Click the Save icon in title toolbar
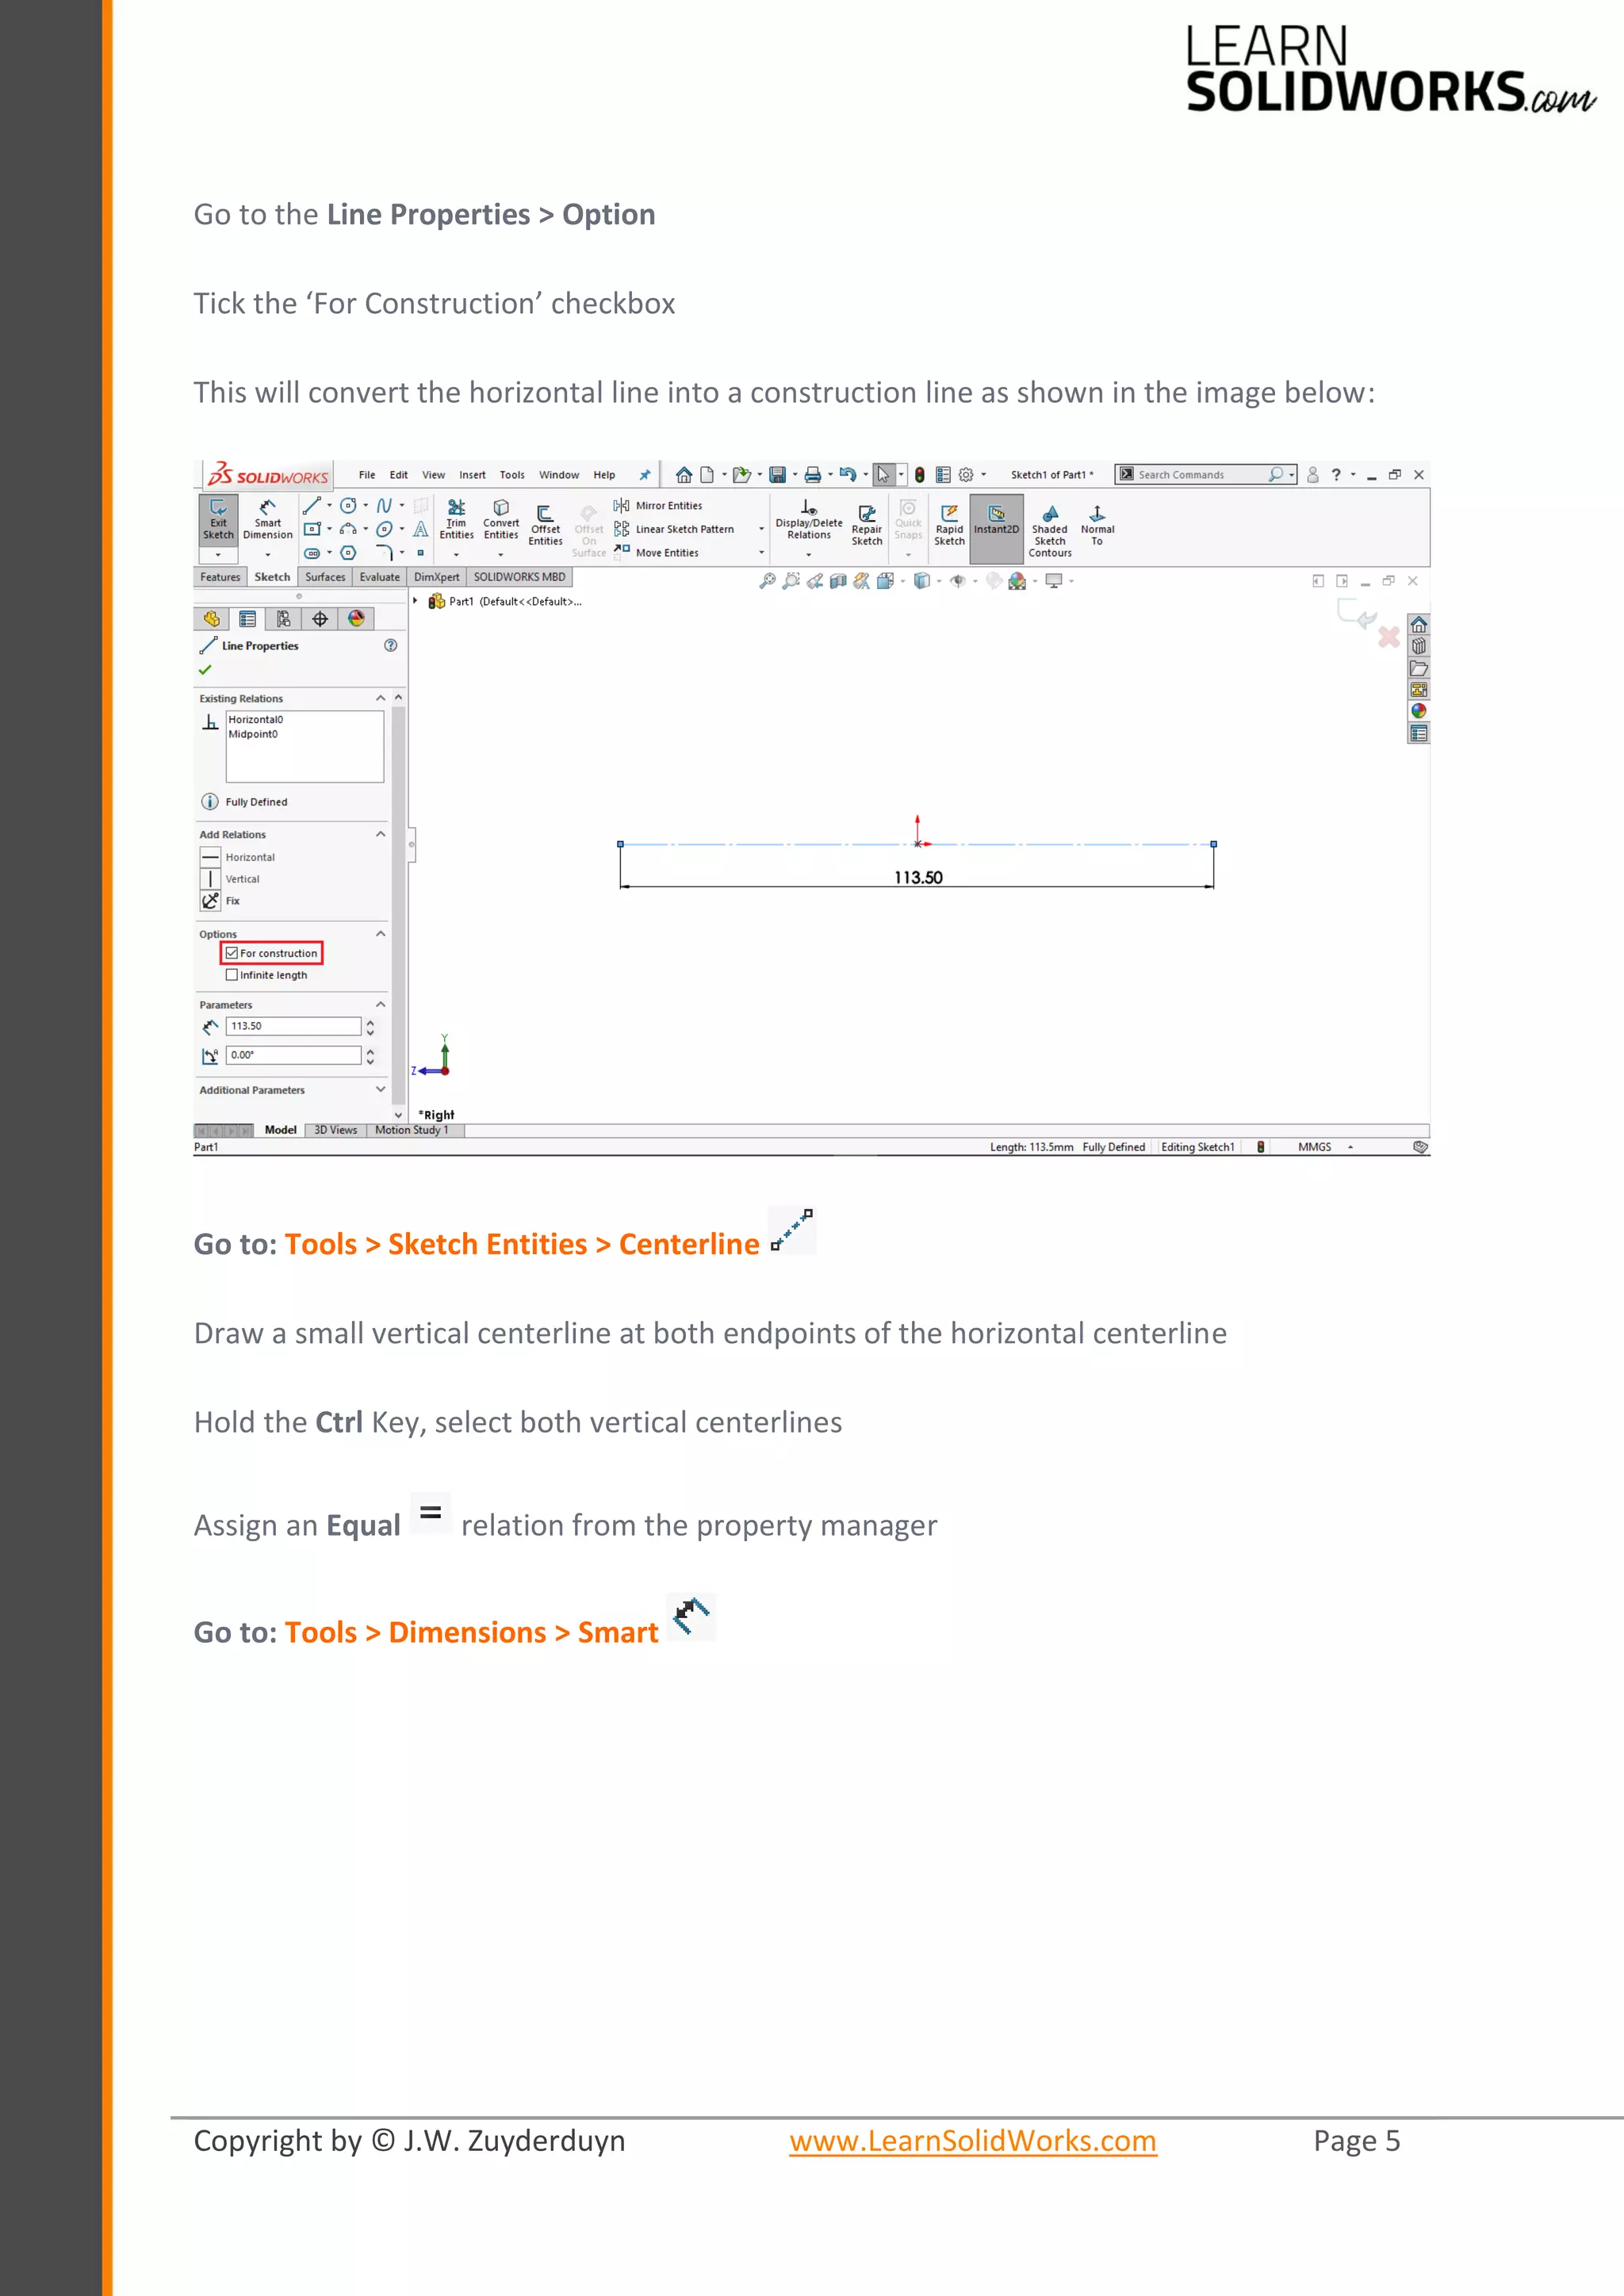The width and height of the screenshot is (1624, 2296). pyautogui.click(x=777, y=475)
